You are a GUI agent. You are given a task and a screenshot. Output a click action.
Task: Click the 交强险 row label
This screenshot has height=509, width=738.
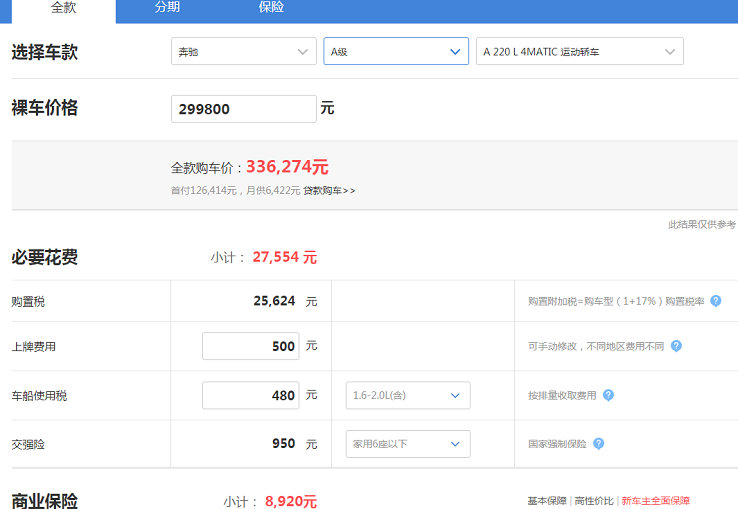coord(28,444)
